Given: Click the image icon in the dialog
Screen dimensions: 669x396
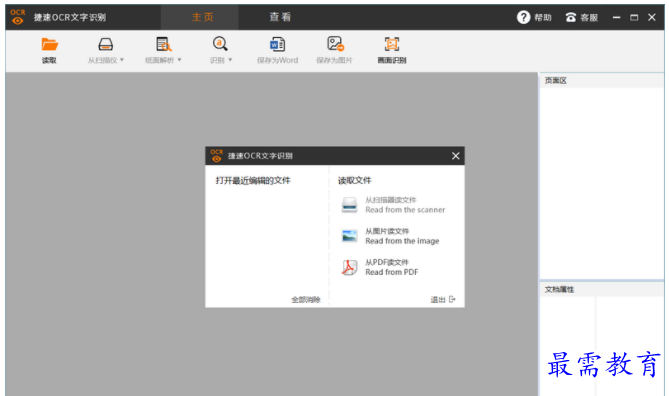Looking at the screenshot, I should pos(349,236).
